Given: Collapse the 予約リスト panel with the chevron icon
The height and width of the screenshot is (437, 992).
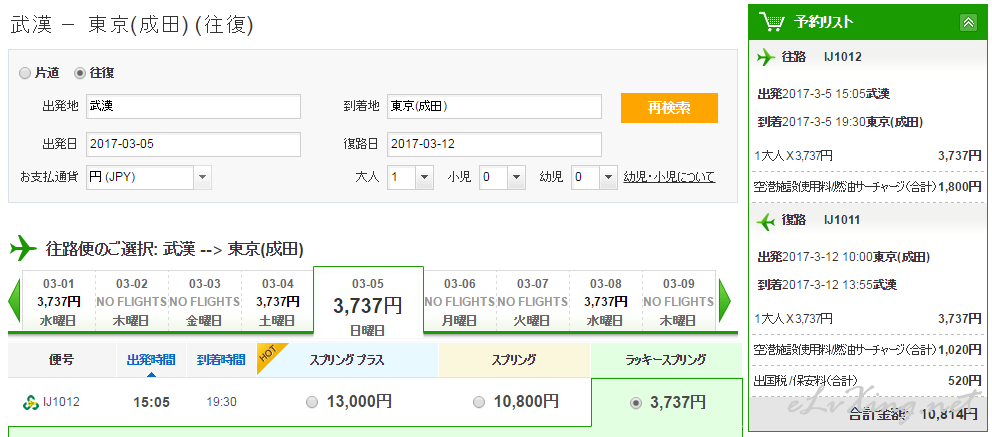Looking at the screenshot, I should (x=968, y=23).
